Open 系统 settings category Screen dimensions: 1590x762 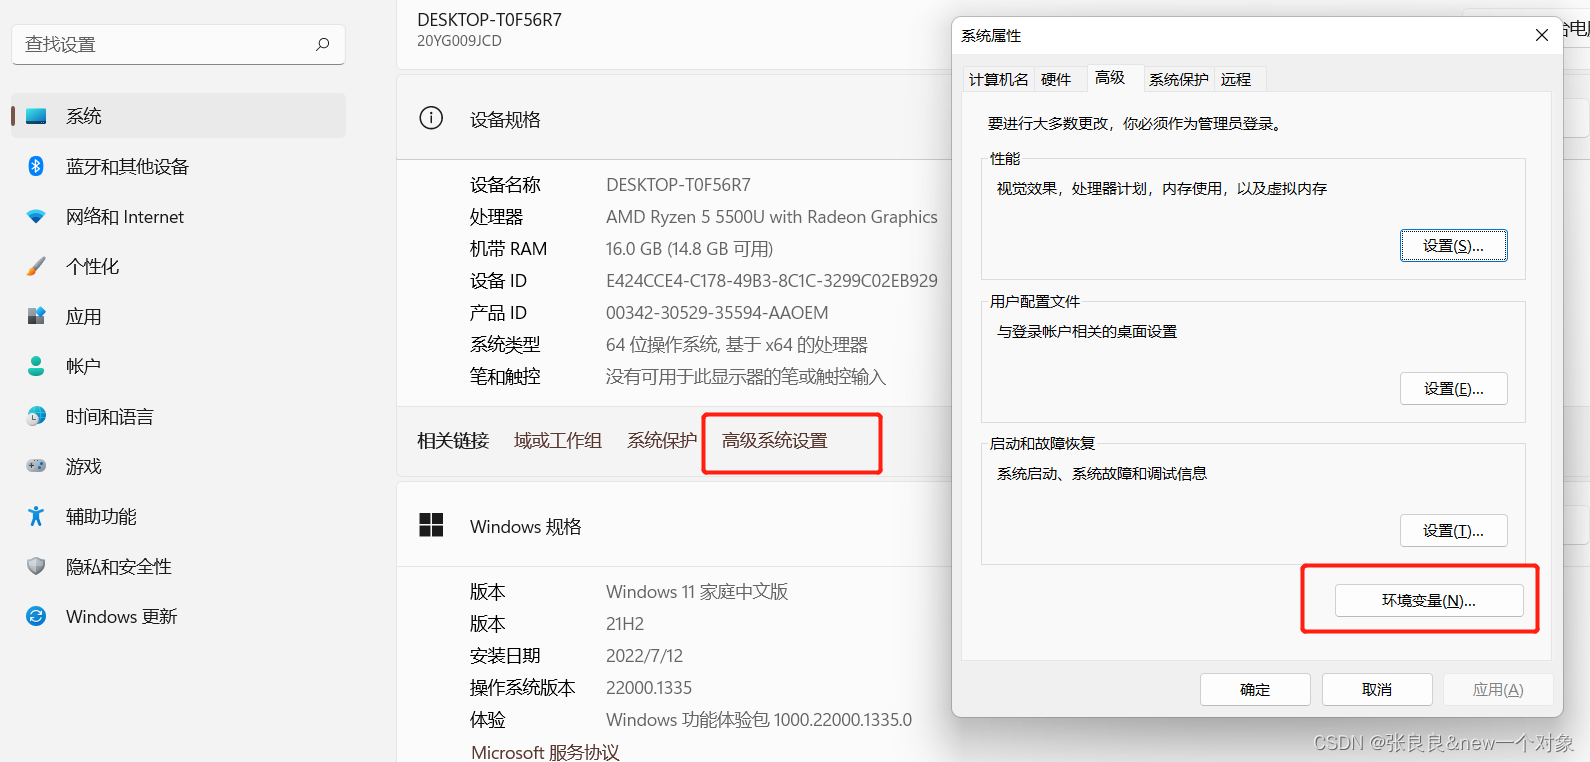point(178,116)
